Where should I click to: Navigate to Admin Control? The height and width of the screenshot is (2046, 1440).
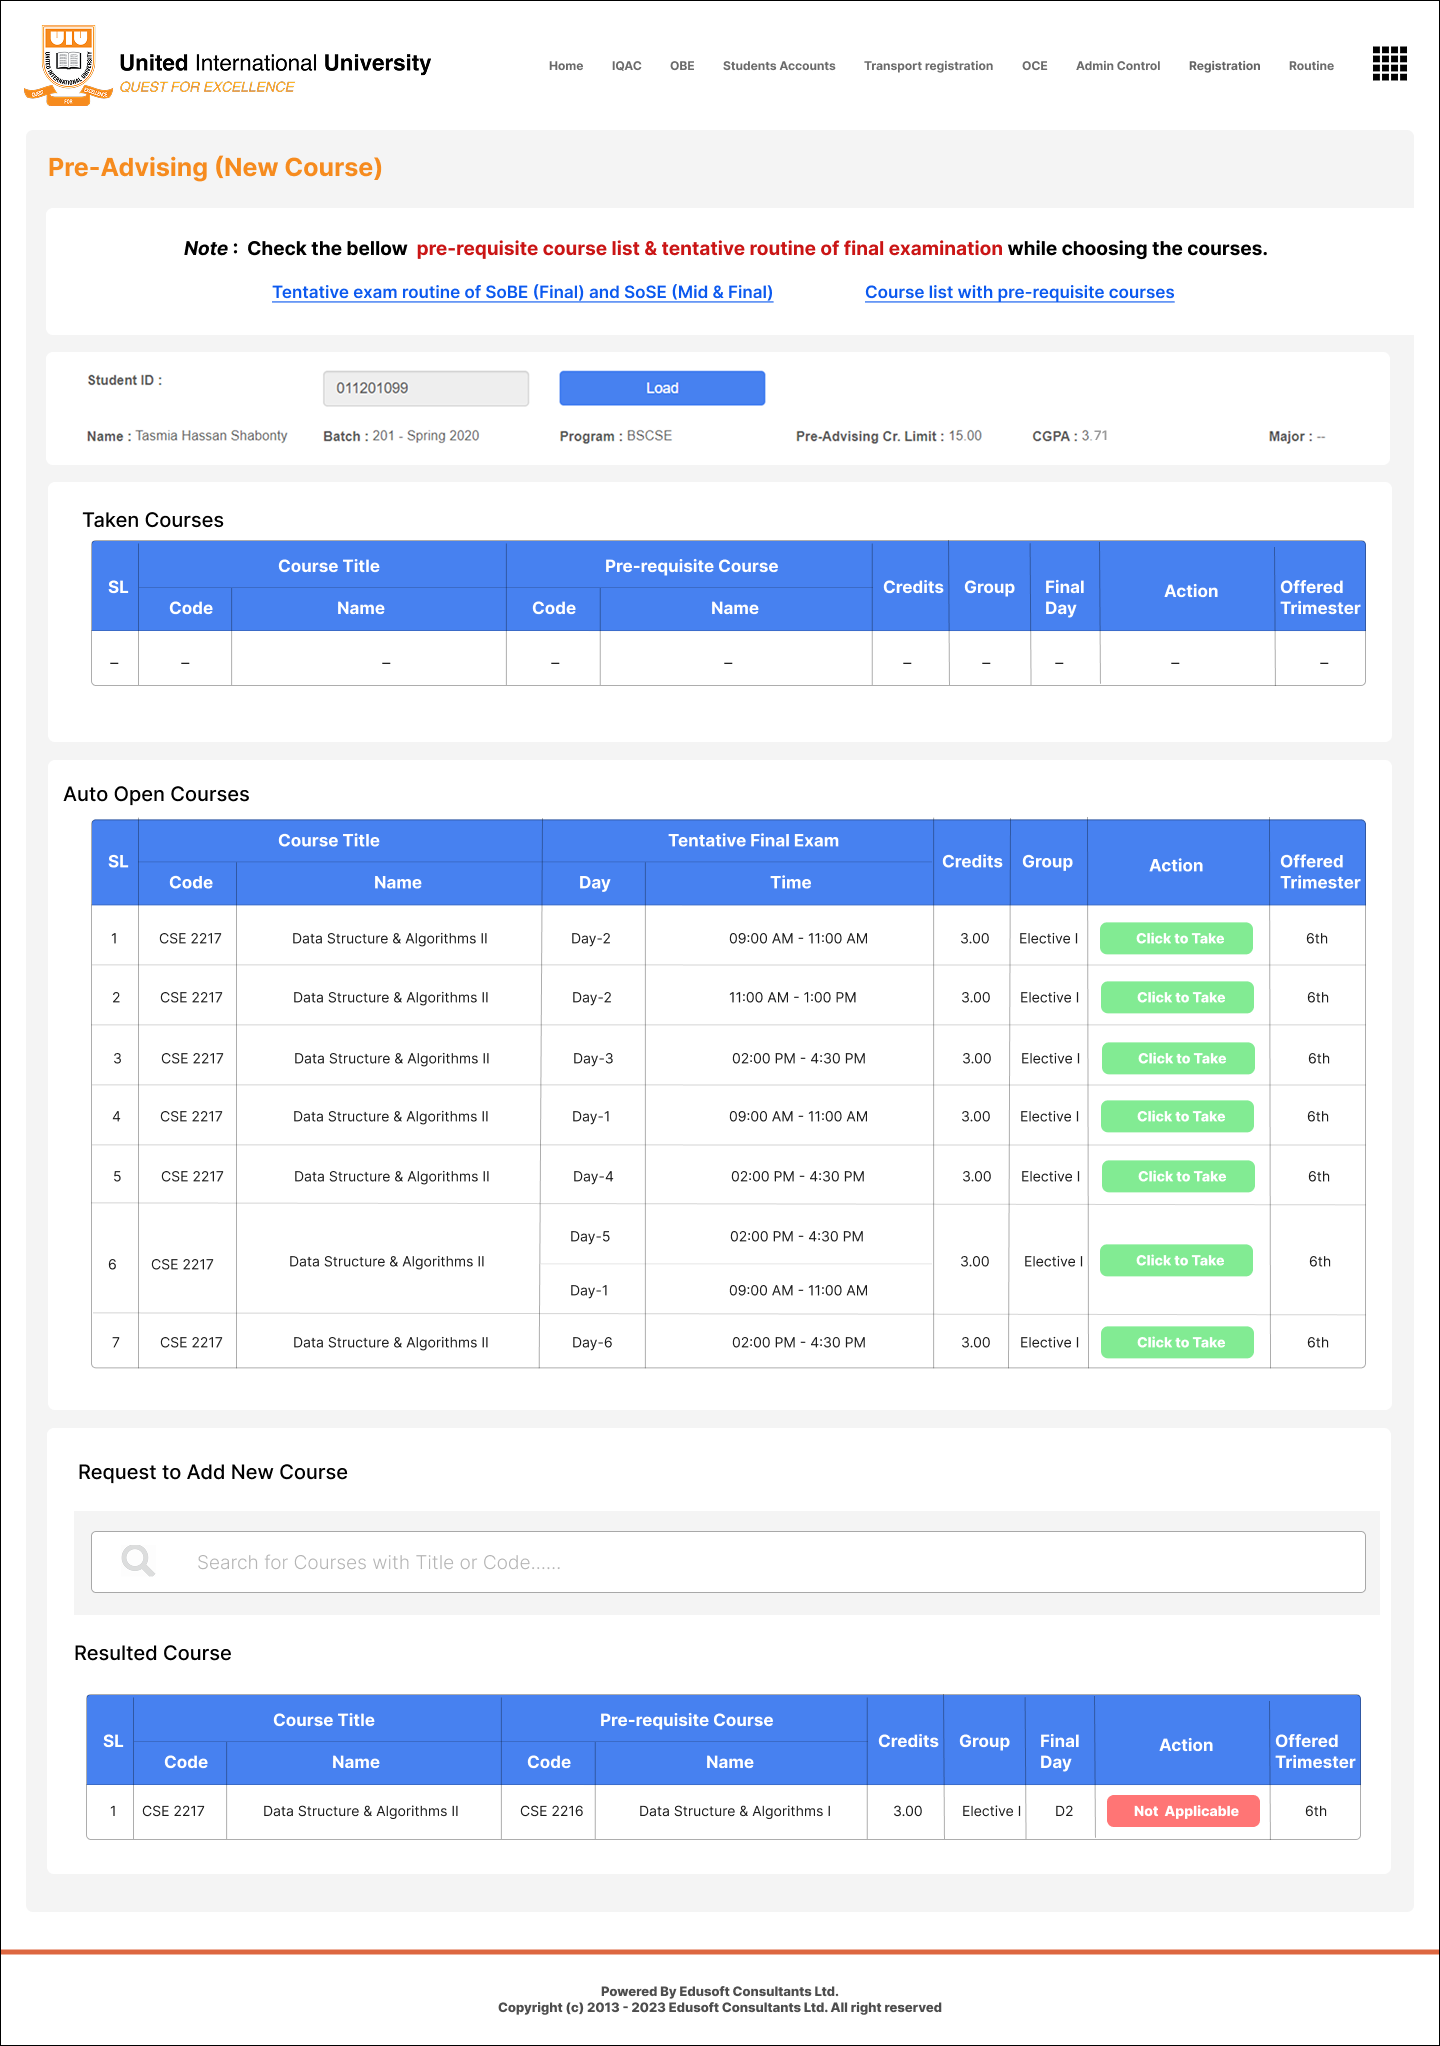1117,66
